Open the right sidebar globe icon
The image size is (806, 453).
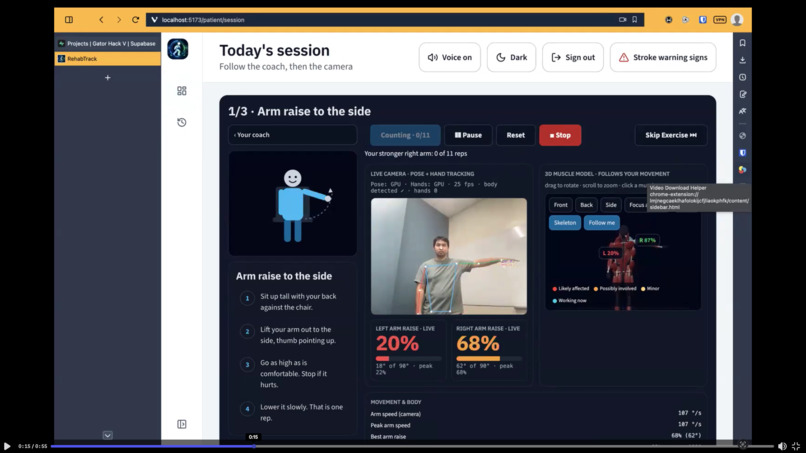pos(742,136)
